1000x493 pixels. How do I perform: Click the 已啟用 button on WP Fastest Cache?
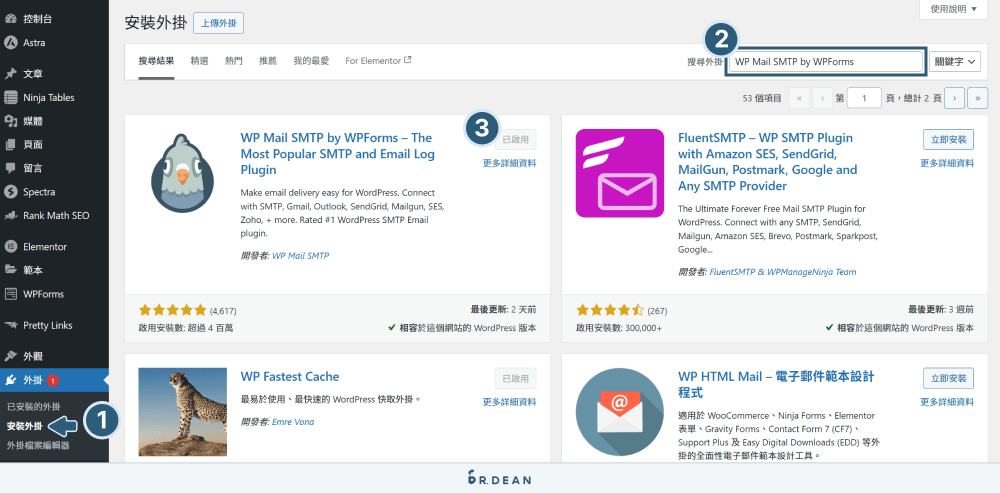(x=515, y=378)
